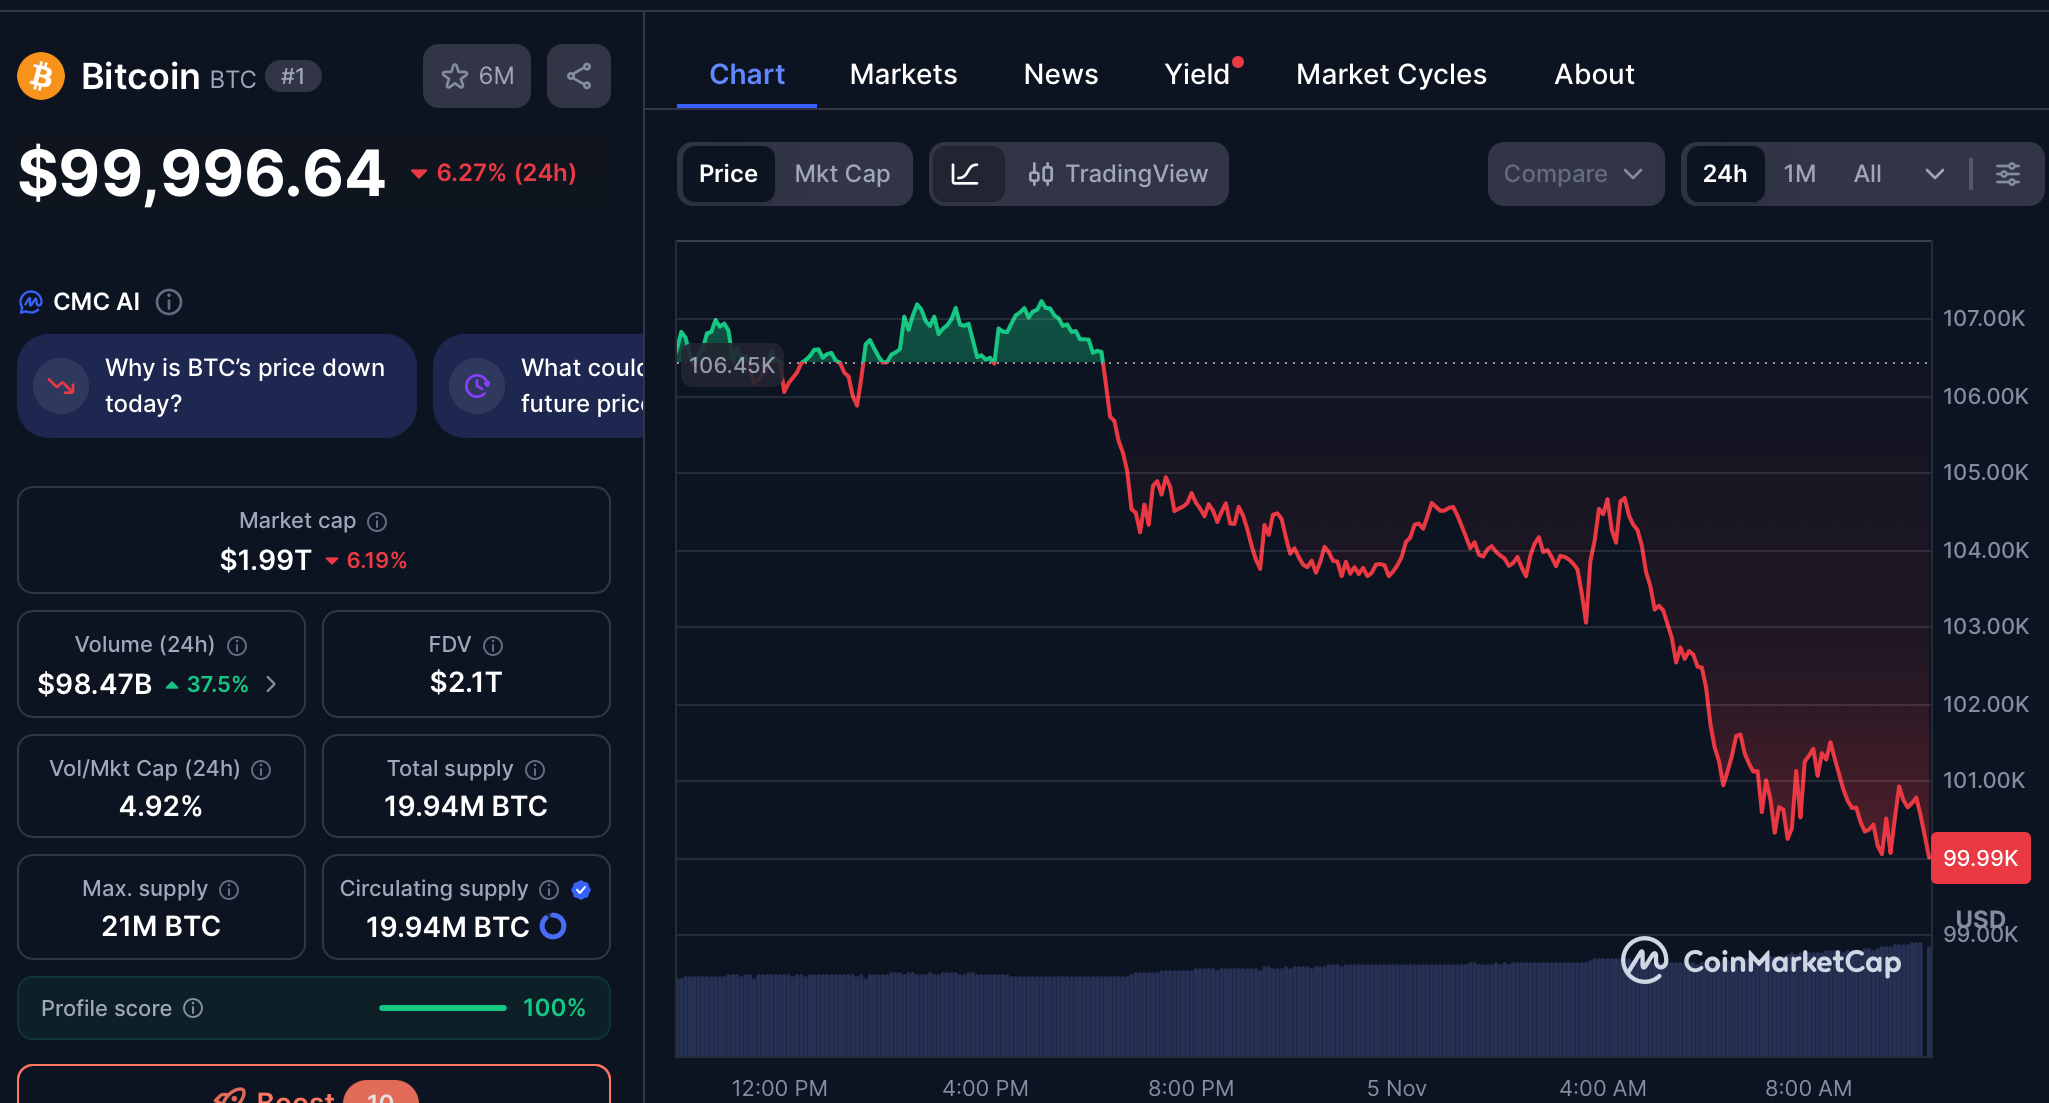Select the All time range
Viewport: 2049px width, 1103px height.
tap(1866, 174)
